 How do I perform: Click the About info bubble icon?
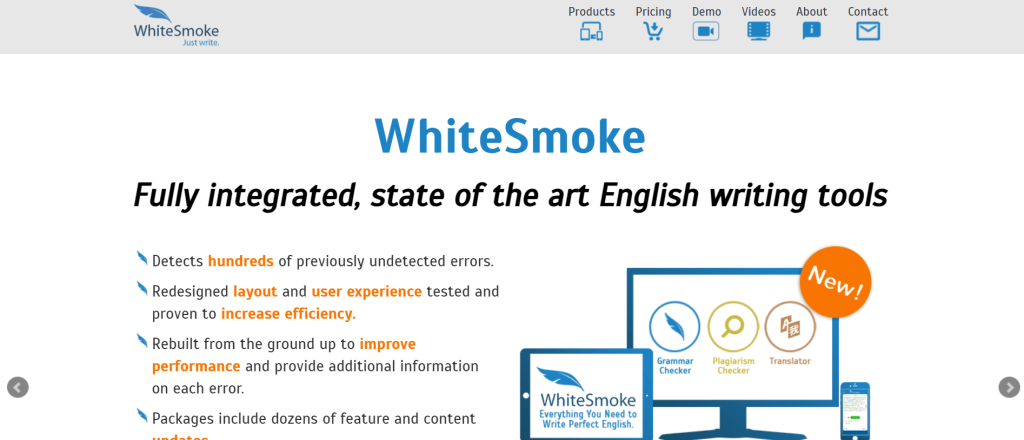(x=811, y=31)
